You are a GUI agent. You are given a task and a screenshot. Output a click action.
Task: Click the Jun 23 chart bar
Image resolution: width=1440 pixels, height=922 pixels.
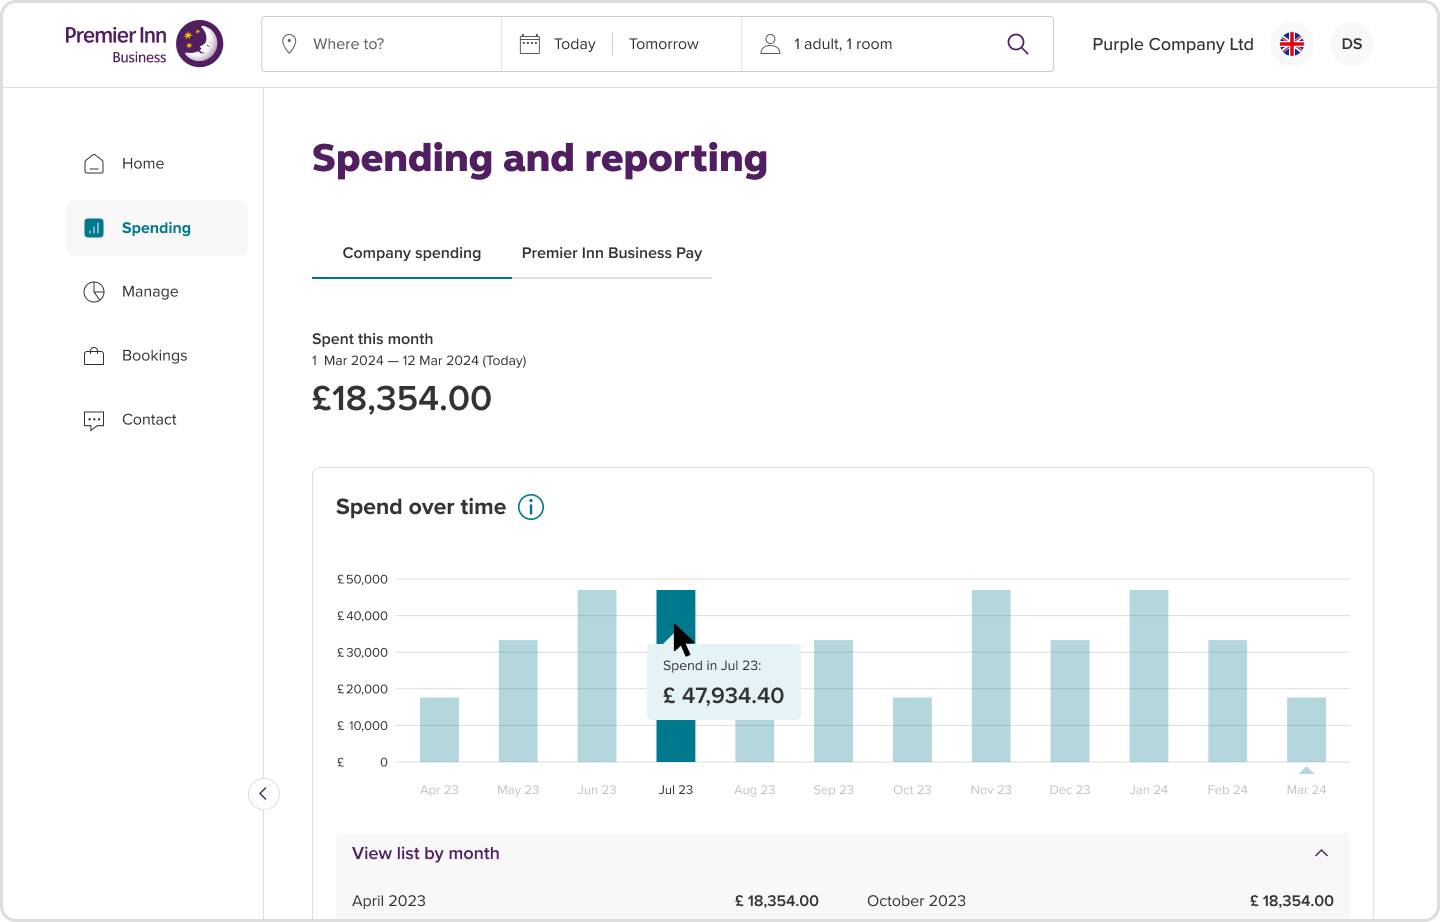[x=597, y=676]
